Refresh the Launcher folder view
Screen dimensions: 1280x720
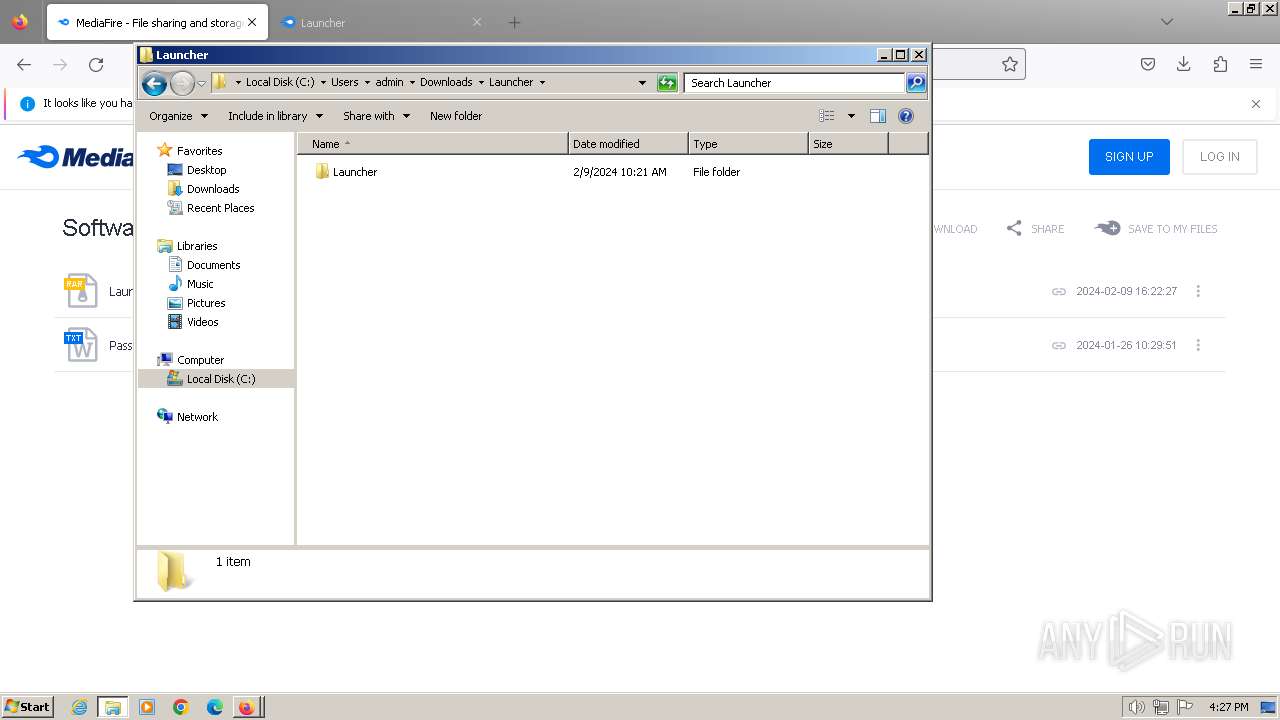(x=667, y=83)
